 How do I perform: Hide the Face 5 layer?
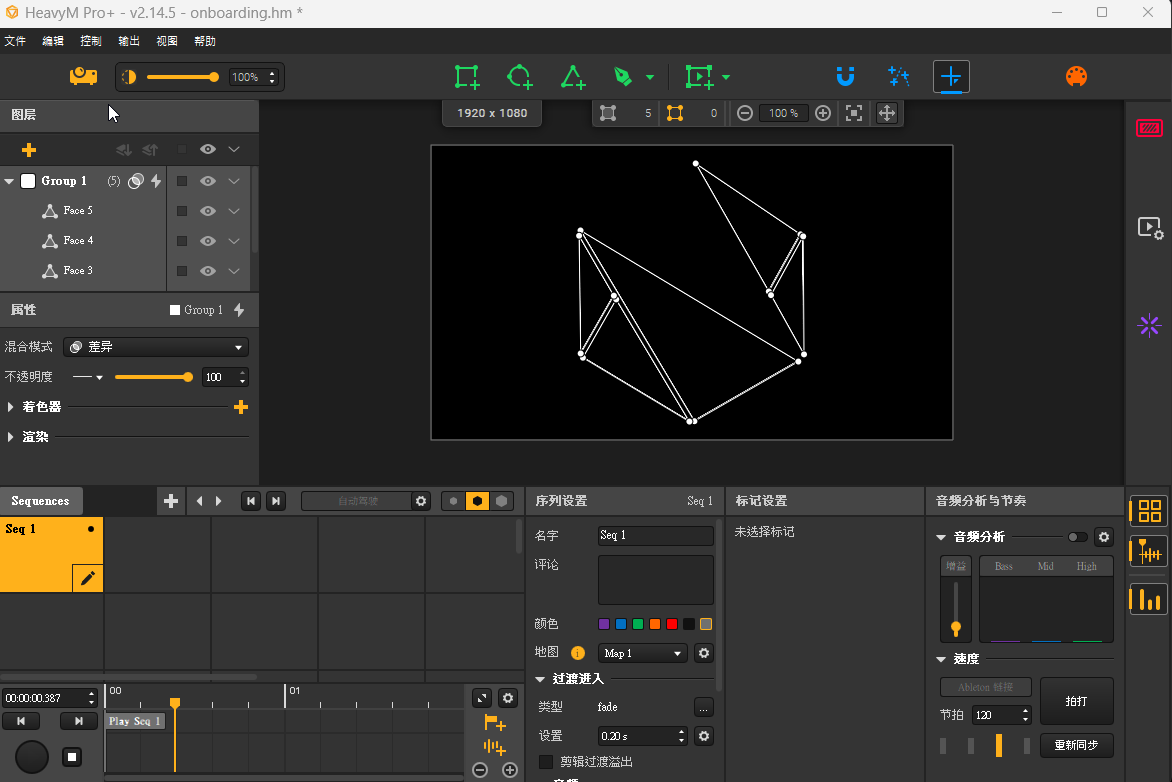[x=208, y=211]
